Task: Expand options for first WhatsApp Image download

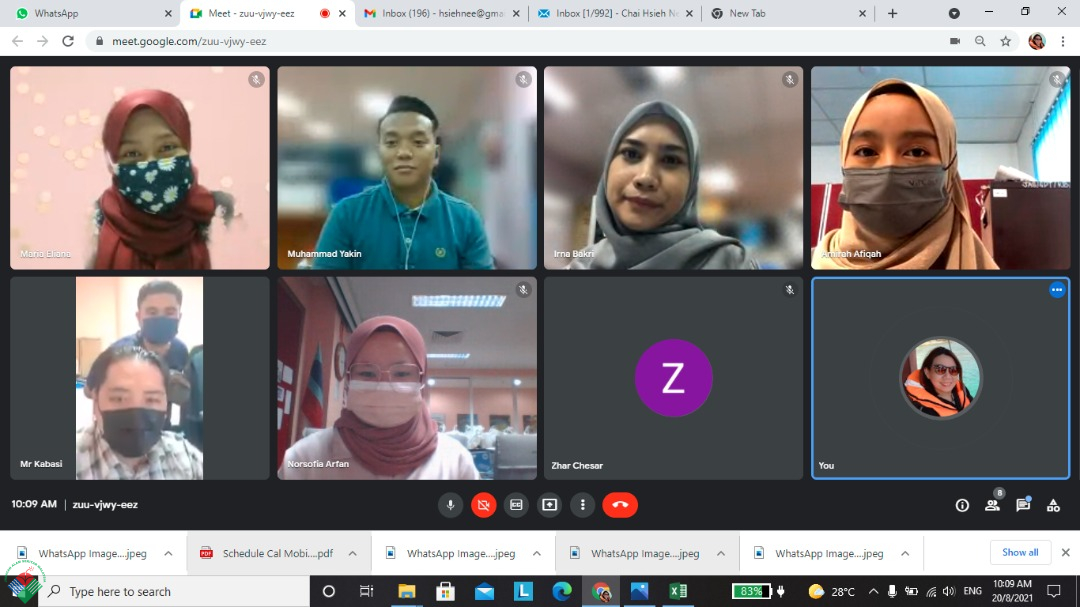Action: pyautogui.click(x=168, y=553)
